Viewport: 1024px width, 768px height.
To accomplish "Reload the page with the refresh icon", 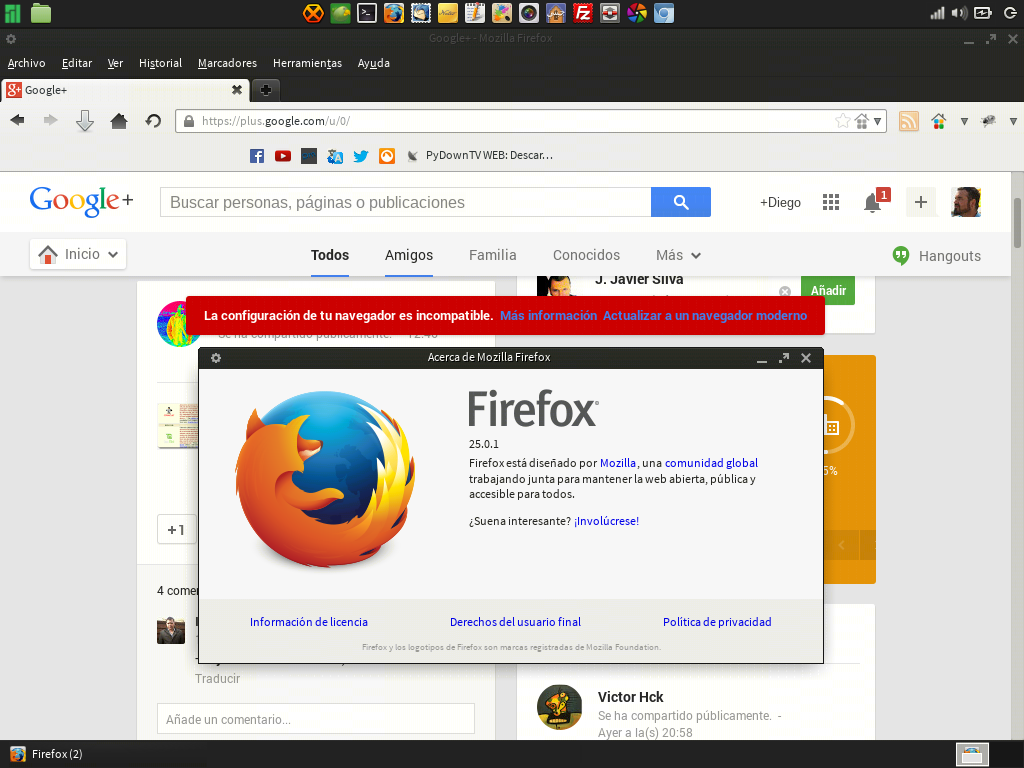I will pyautogui.click(x=153, y=121).
